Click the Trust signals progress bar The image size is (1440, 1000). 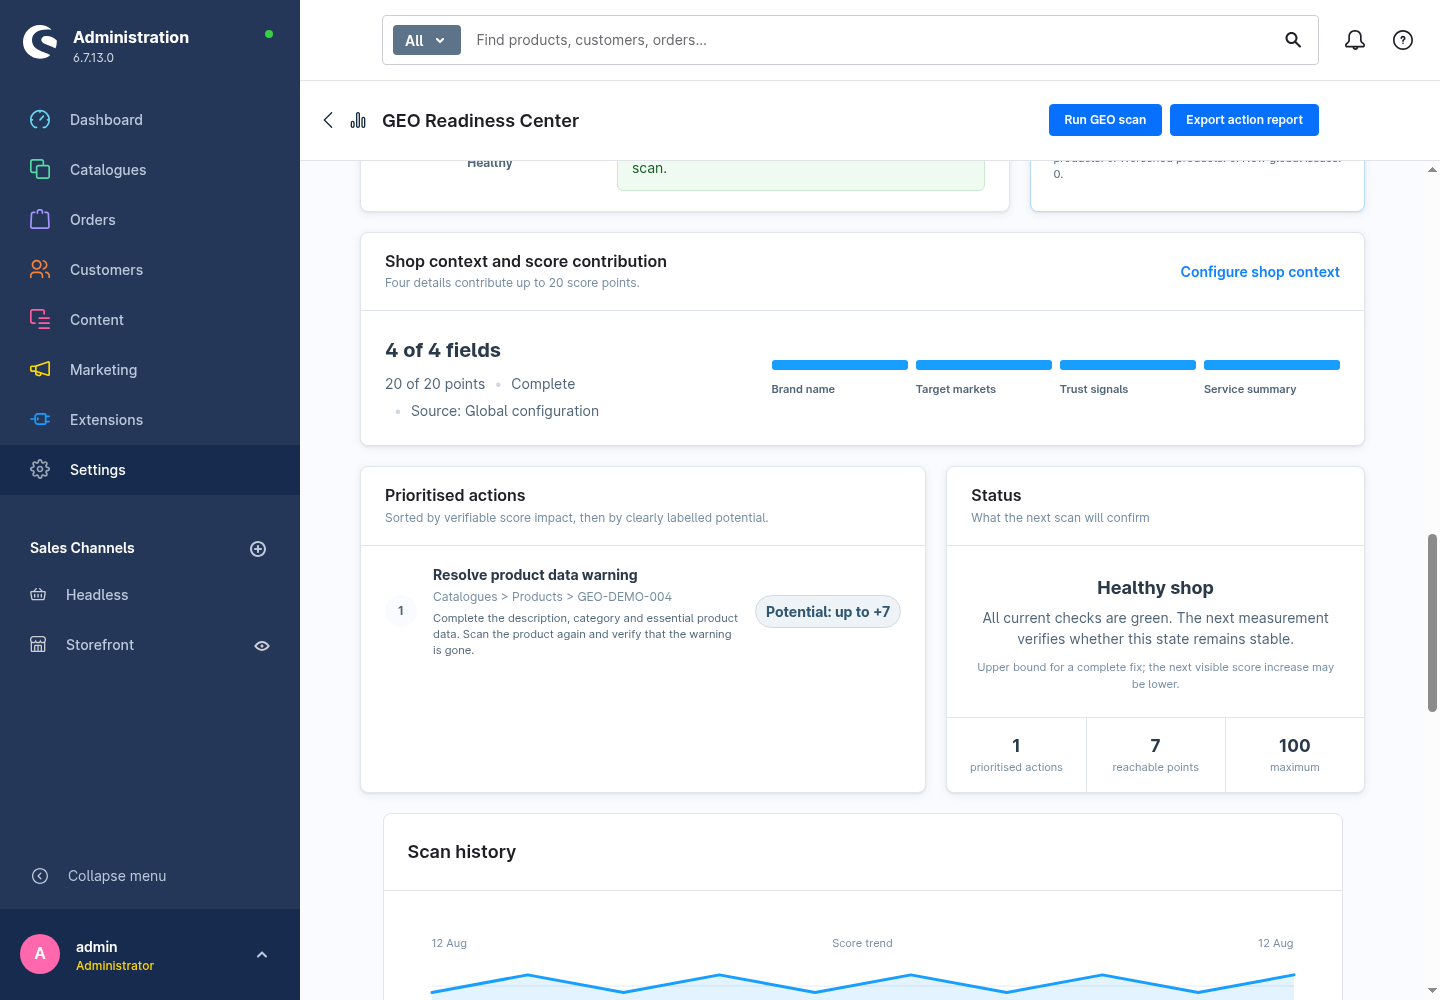[x=1128, y=365]
